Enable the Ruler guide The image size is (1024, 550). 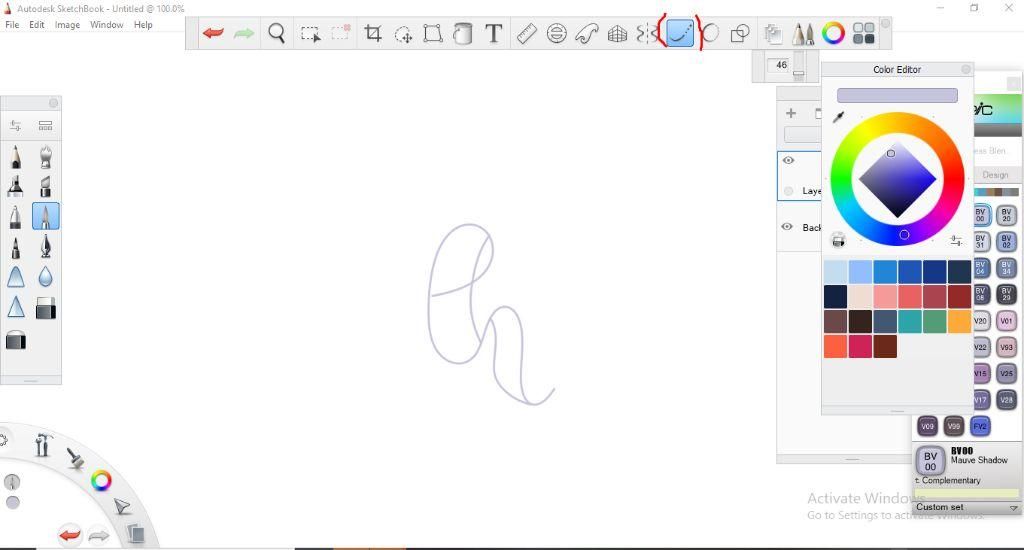526,33
